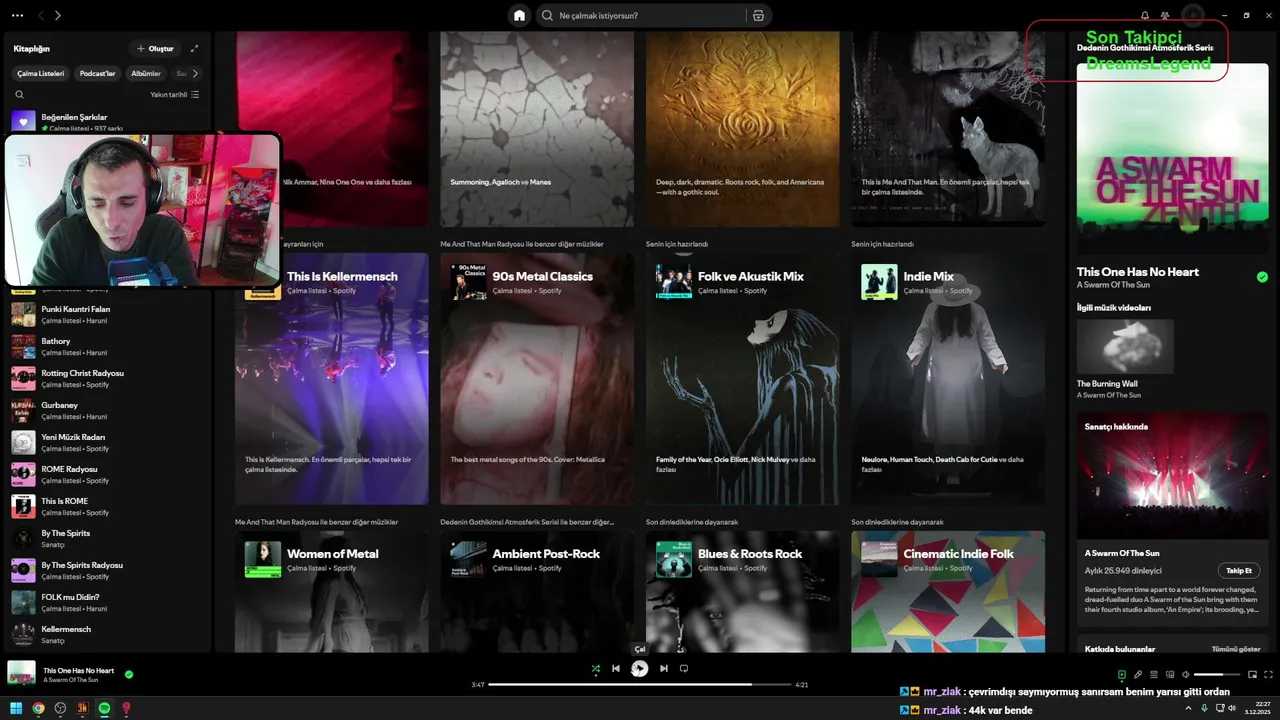Toggle saved checkmark in Now Playing panel
The image size is (1280, 720).
[x=1262, y=277]
